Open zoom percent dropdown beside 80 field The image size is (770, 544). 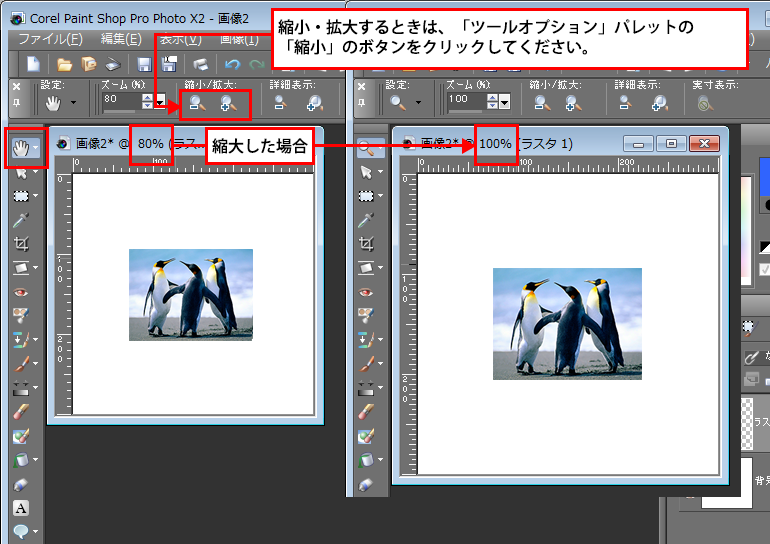[160, 102]
